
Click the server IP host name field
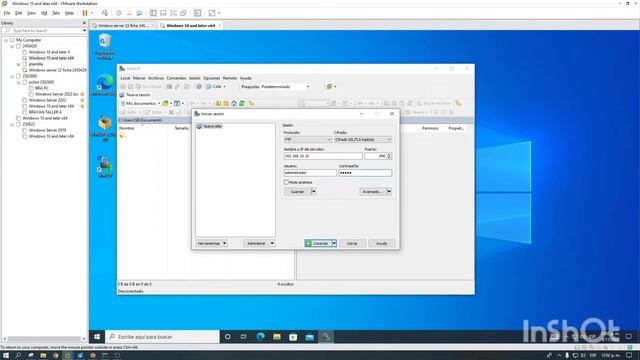click(x=323, y=156)
